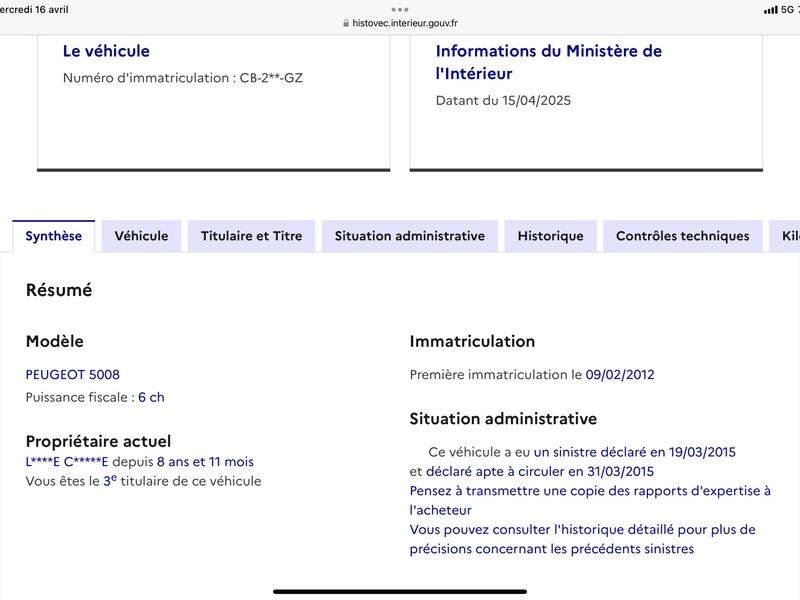
Task: Click the Datant du 15/04/2025 text
Action: (503, 101)
